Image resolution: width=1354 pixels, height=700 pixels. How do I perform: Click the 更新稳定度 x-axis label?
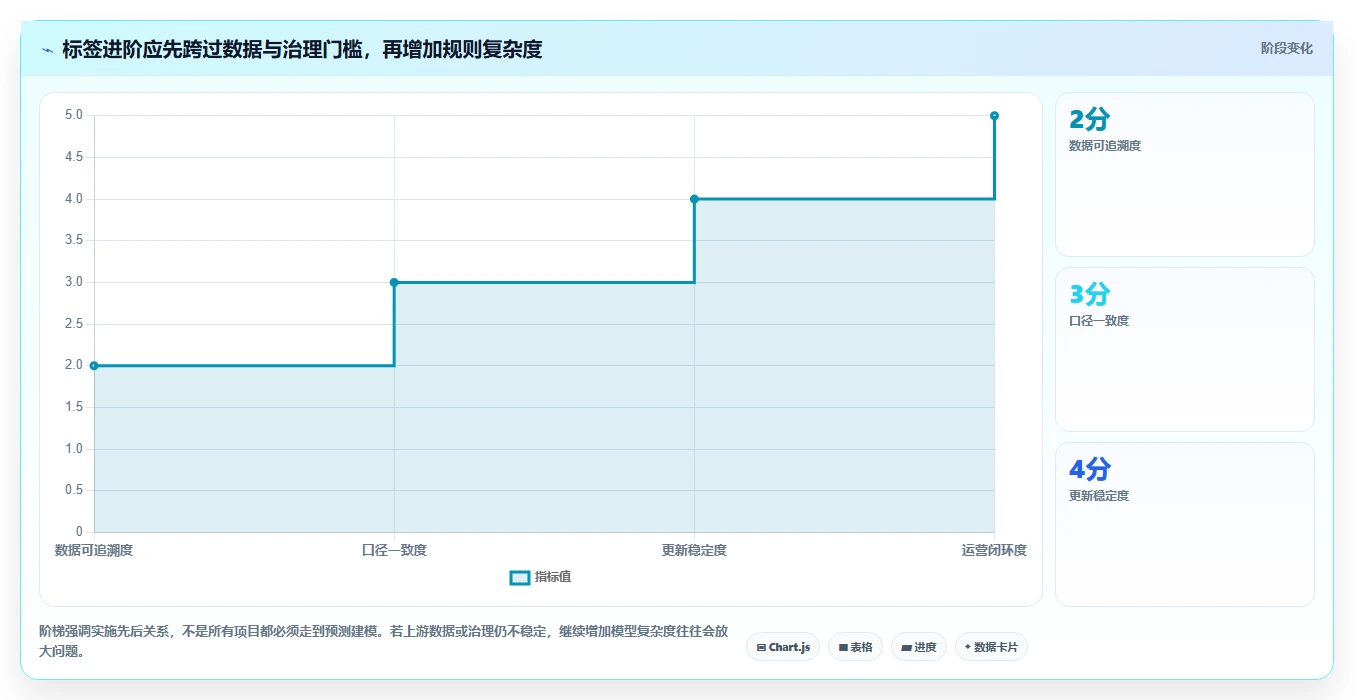694,550
